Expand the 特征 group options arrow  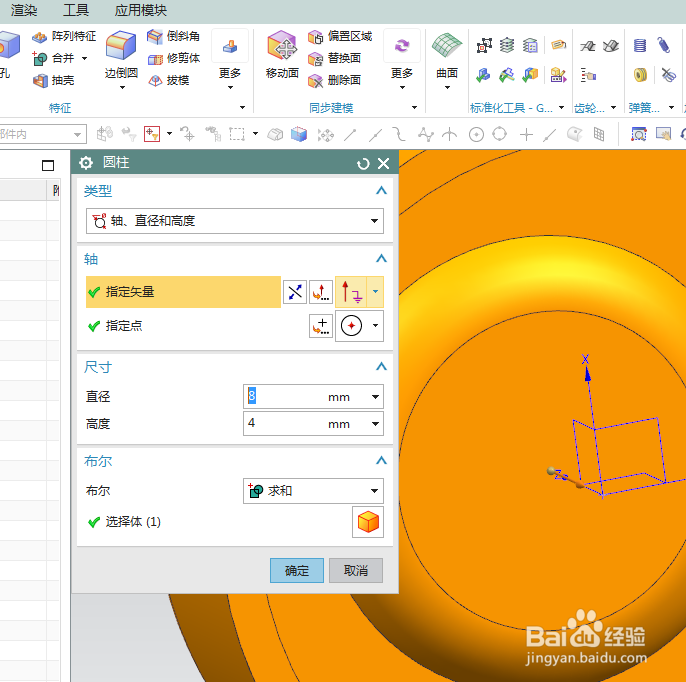(242, 107)
